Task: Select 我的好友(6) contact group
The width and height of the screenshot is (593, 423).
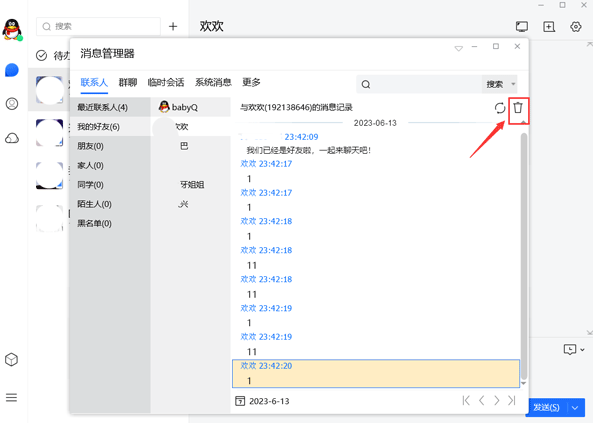Action: pyautogui.click(x=110, y=127)
